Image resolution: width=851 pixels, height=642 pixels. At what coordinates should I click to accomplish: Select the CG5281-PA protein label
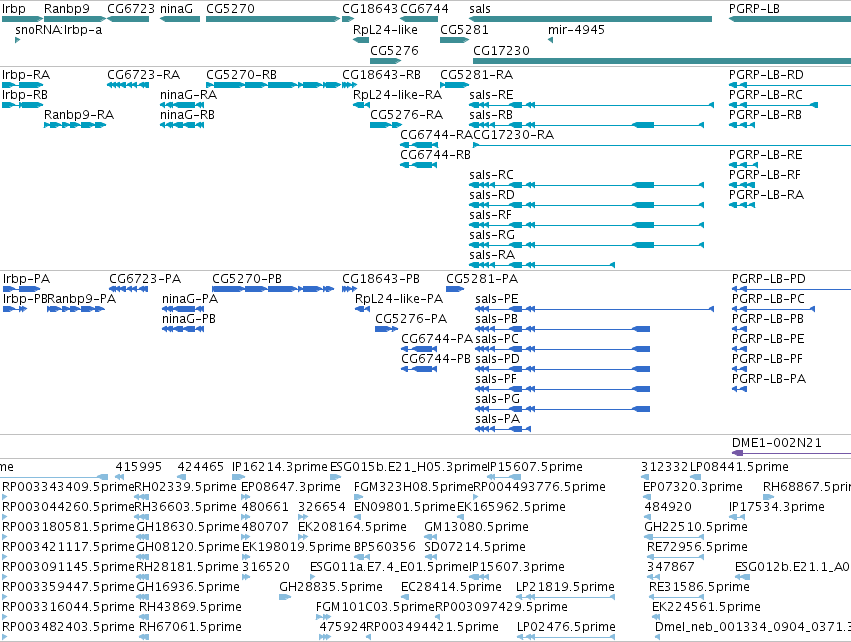482,279
